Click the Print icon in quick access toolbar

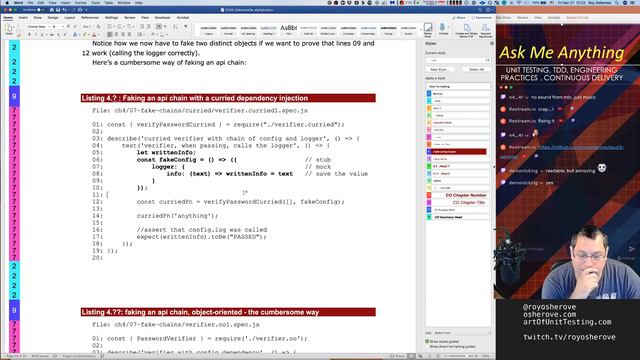(80, 9)
